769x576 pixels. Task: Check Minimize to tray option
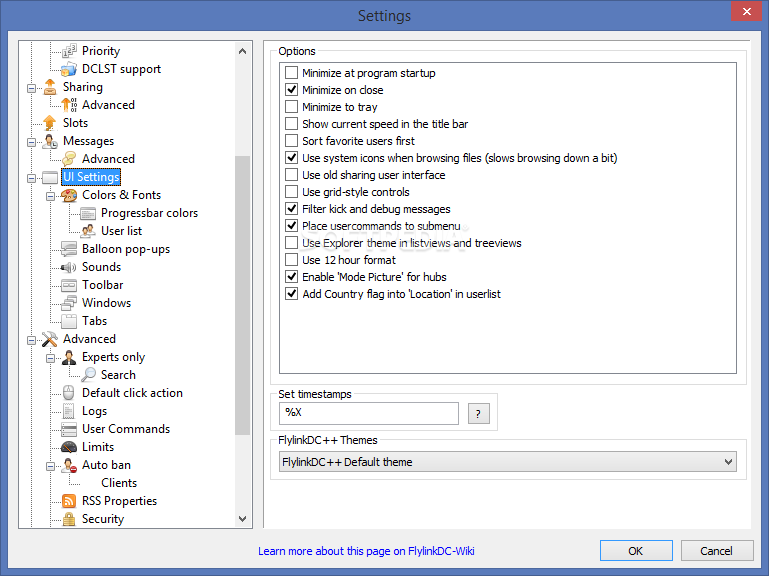(291, 107)
